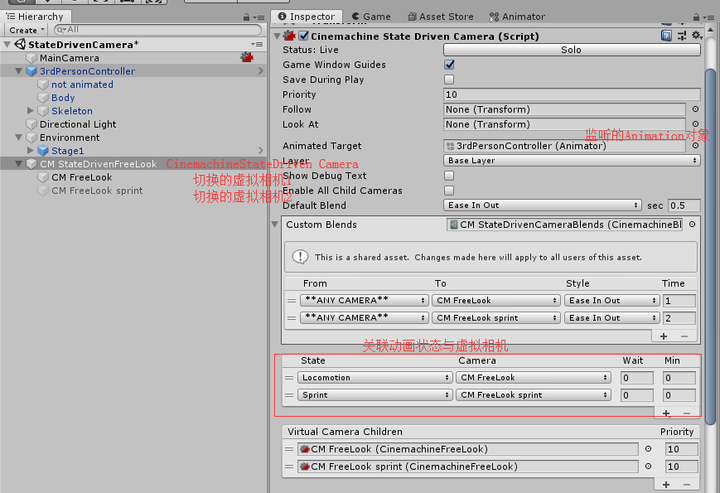The image size is (720, 493).
Task: Open the Layer dropdown showing Base Layer
Action: (572, 160)
